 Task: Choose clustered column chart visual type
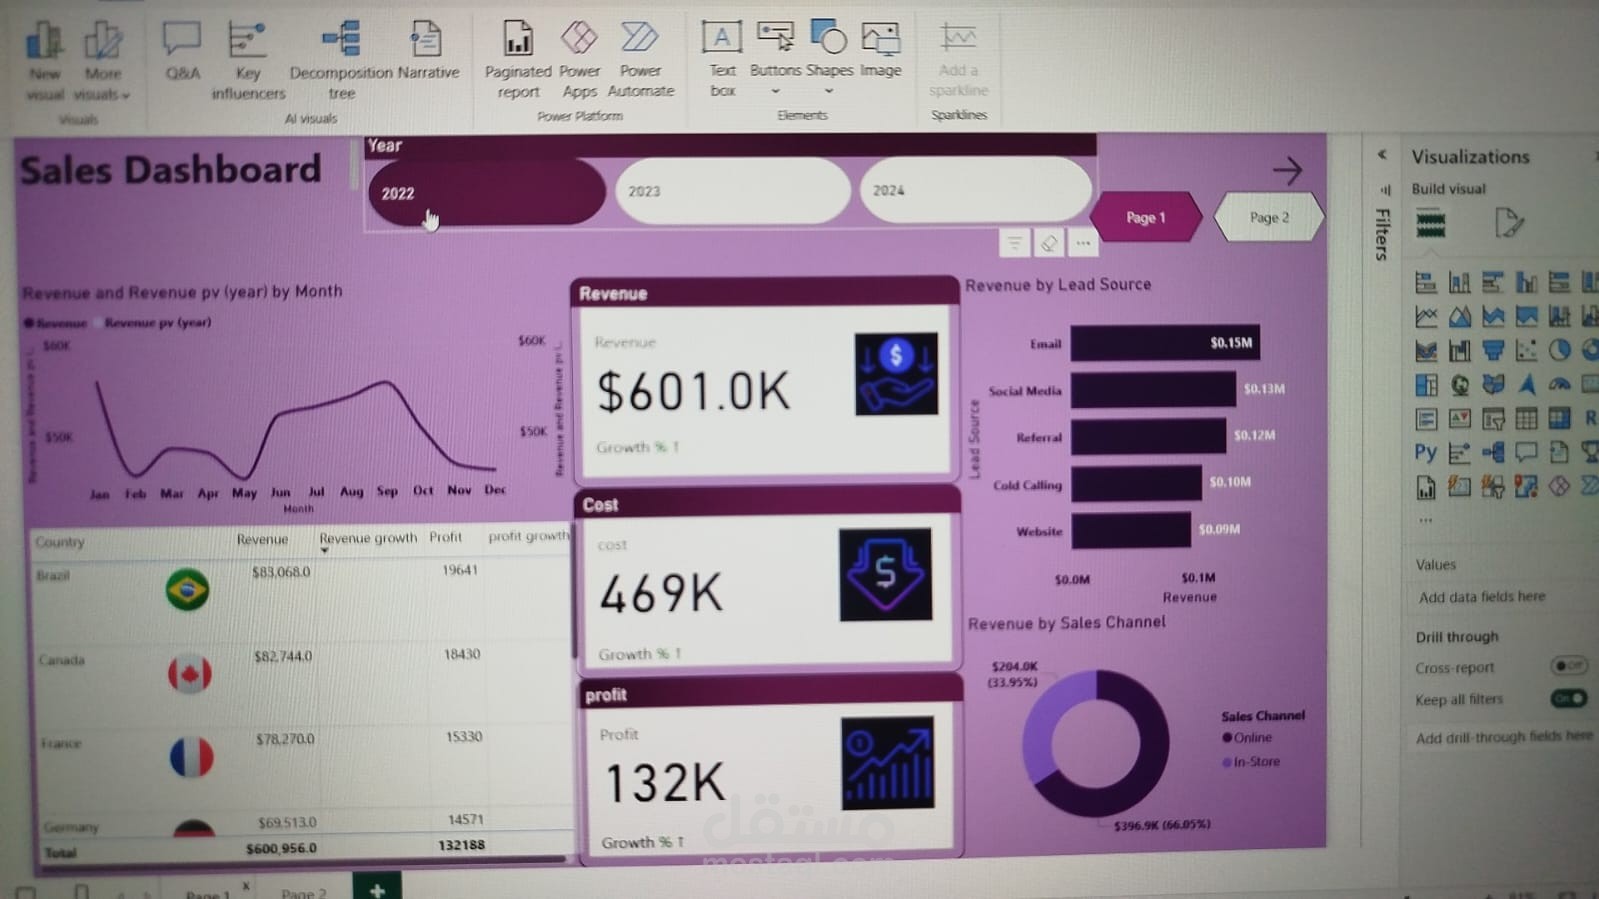click(1526, 283)
